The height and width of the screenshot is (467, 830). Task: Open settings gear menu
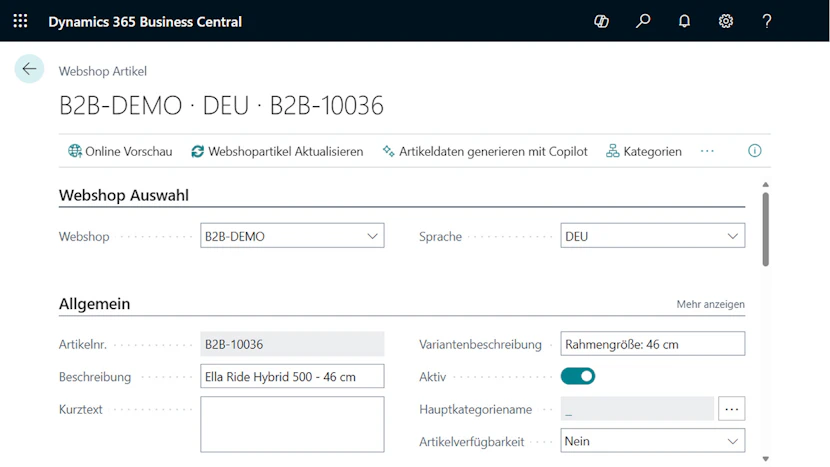click(726, 21)
